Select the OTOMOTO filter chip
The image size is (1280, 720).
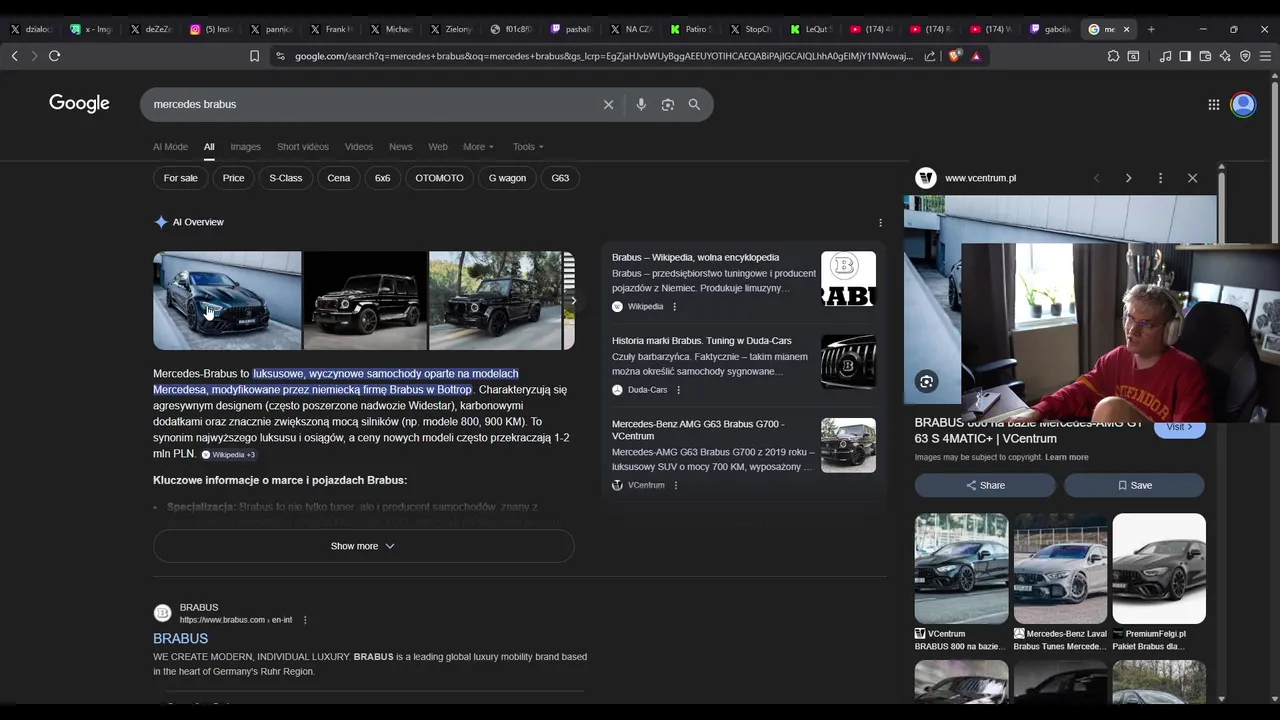tap(440, 178)
